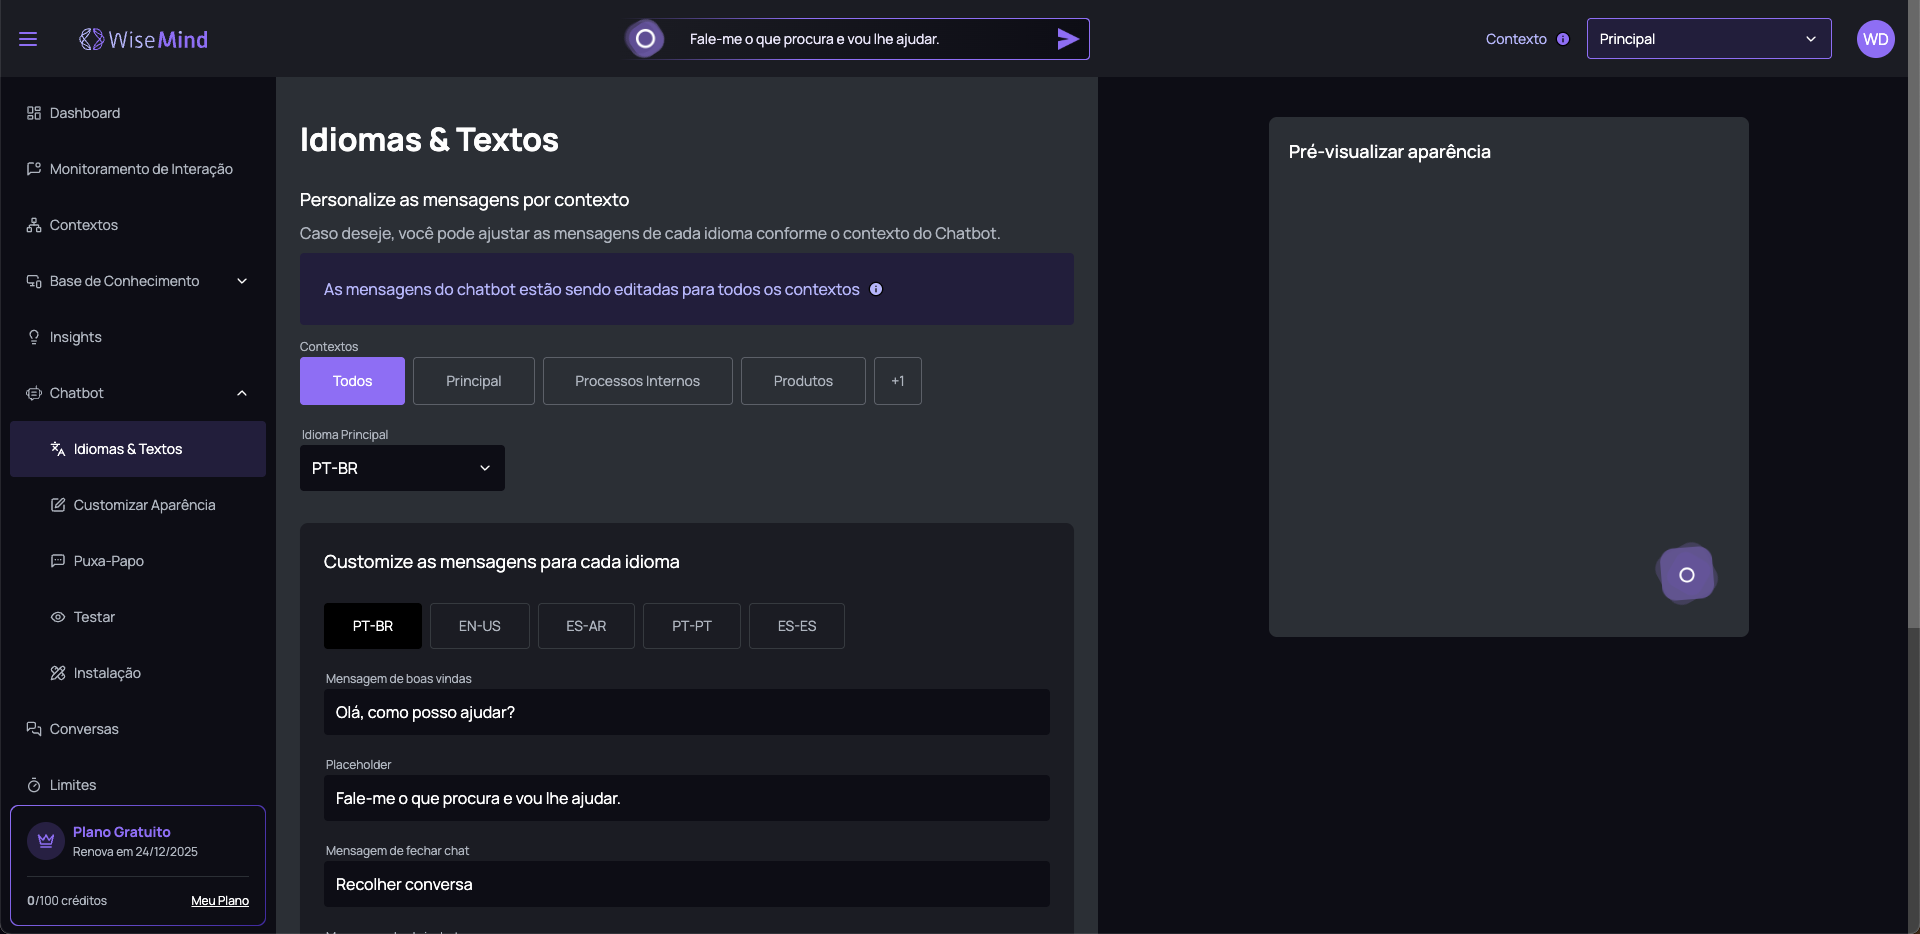This screenshot has width=1920, height=934.
Task: Open the WD user avatar
Action: tap(1875, 39)
